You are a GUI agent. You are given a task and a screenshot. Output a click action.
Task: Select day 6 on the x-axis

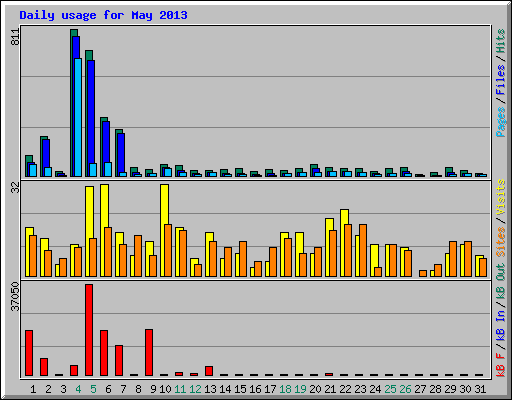coord(108,389)
